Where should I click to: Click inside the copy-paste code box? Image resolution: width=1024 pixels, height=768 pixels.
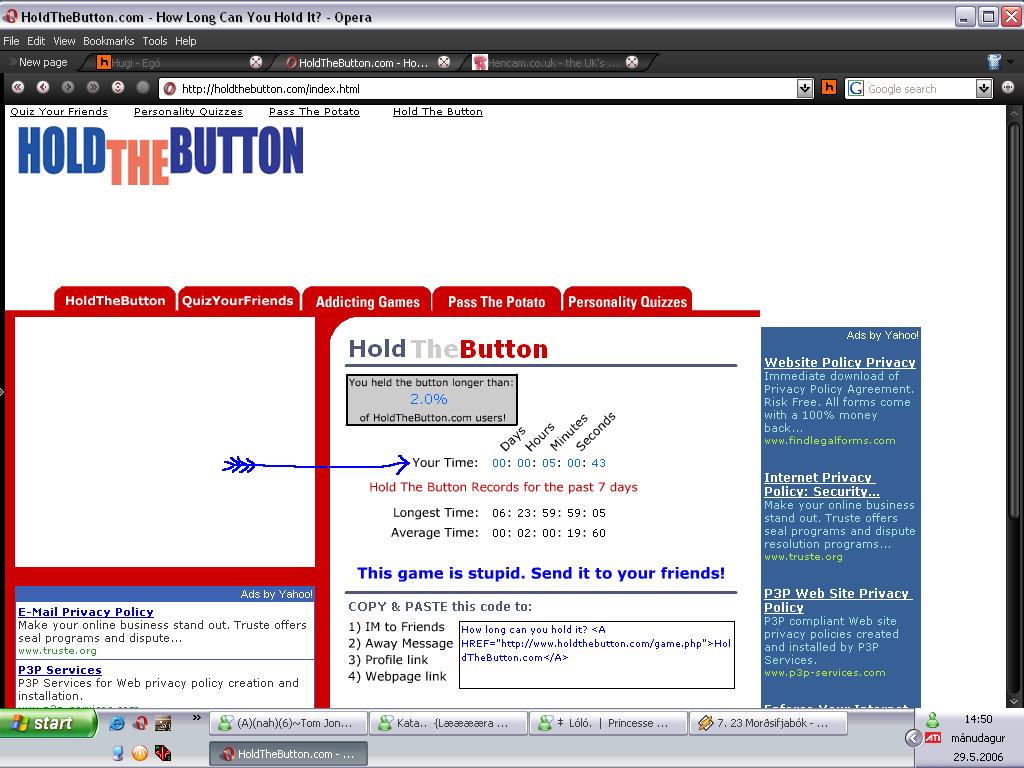point(597,655)
